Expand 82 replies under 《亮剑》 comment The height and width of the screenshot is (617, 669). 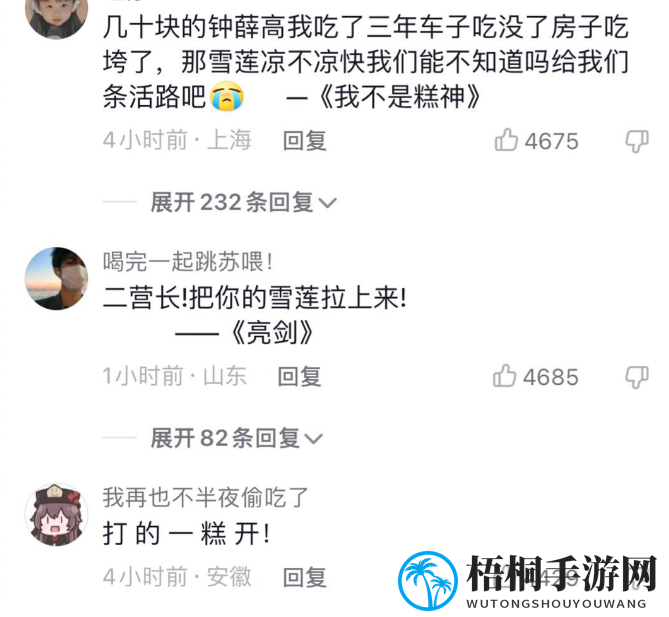tap(236, 438)
